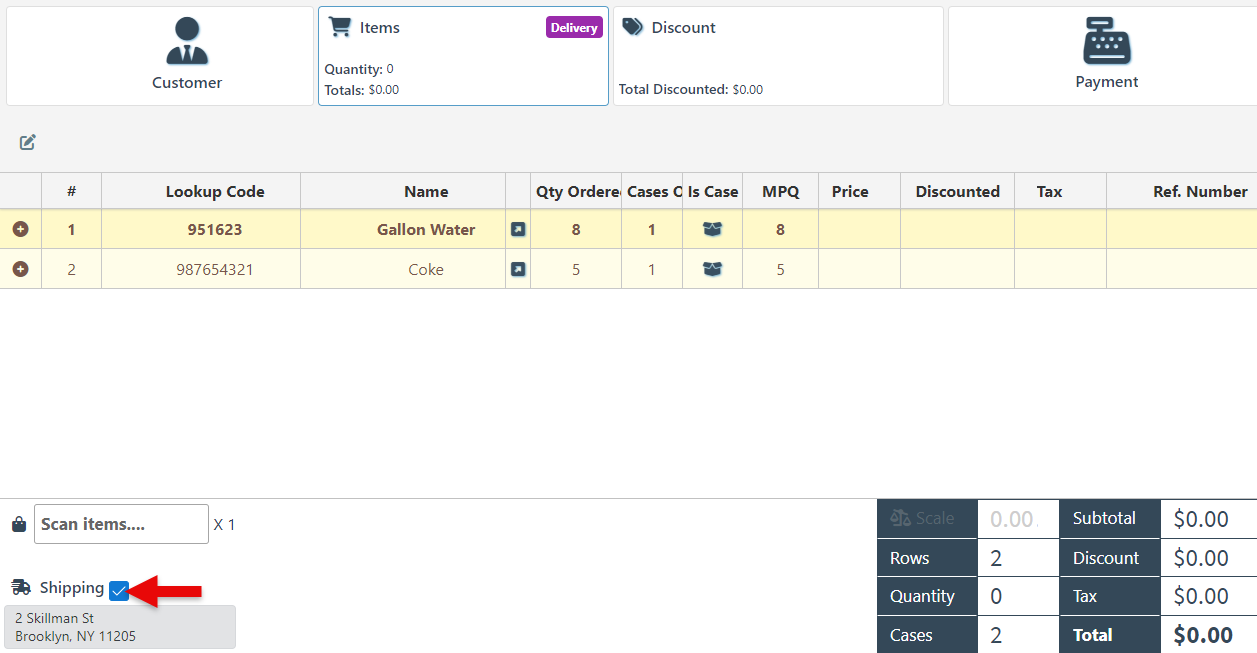Sort by the Lookup Code column header
1257x653 pixels.
point(215,192)
